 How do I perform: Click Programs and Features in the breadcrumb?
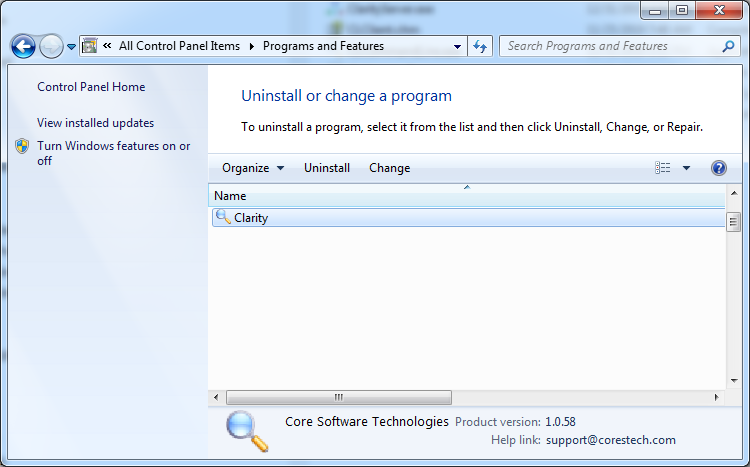point(323,46)
